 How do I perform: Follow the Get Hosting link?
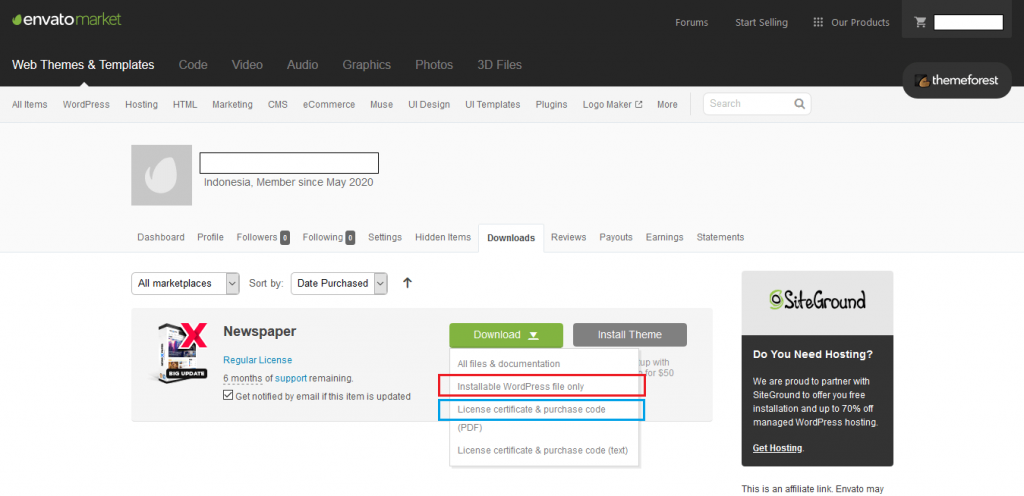777,448
